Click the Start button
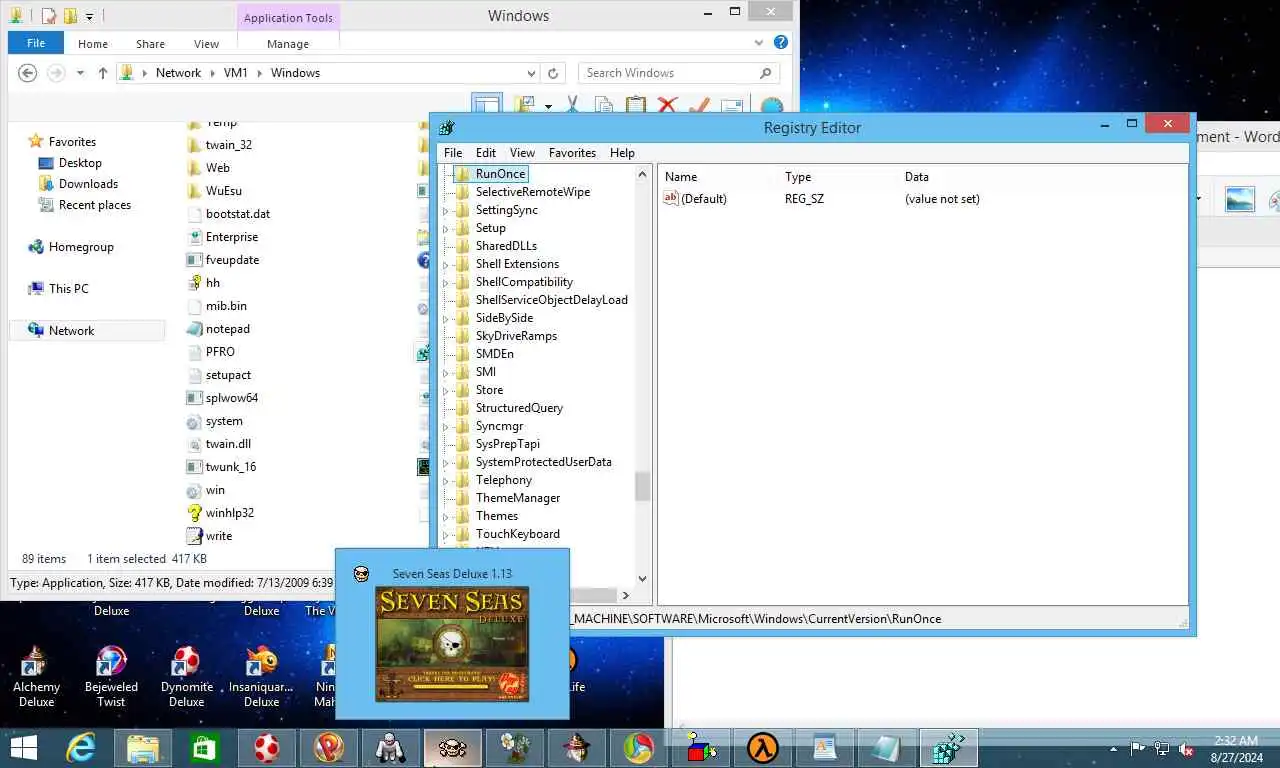The width and height of the screenshot is (1280, 768). [x=23, y=748]
